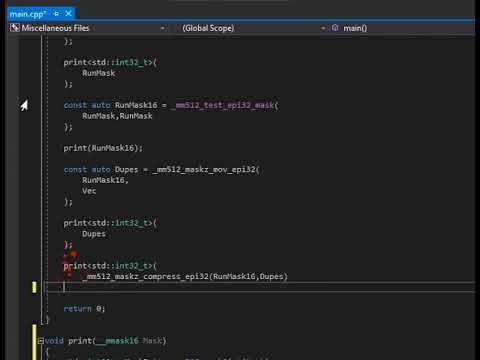The height and width of the screenshot is (360, 480).
Task: Open quick actions icon in the margin
Action: point(24,105)
